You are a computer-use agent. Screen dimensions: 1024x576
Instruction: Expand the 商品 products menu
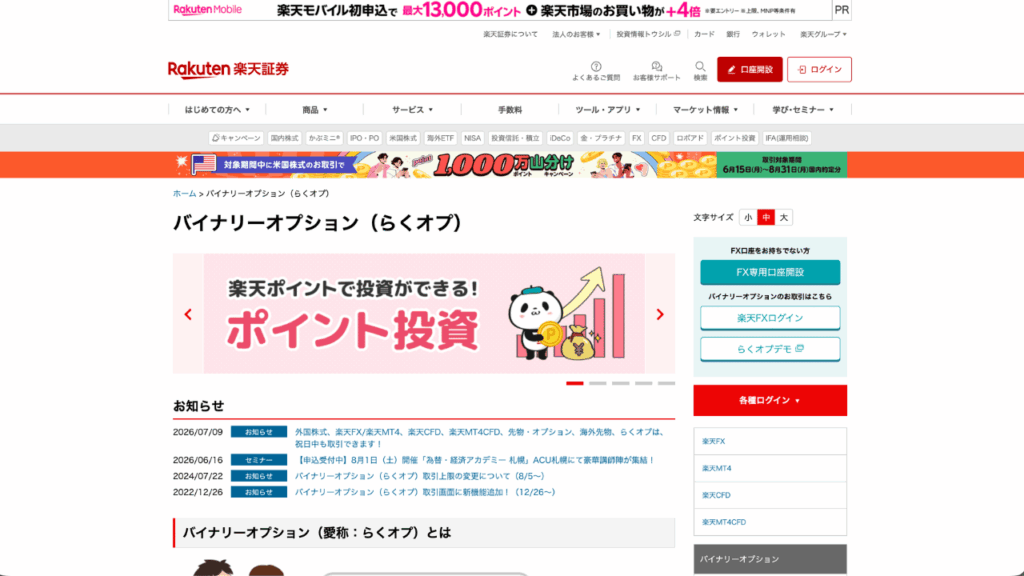tap(315, 110)
